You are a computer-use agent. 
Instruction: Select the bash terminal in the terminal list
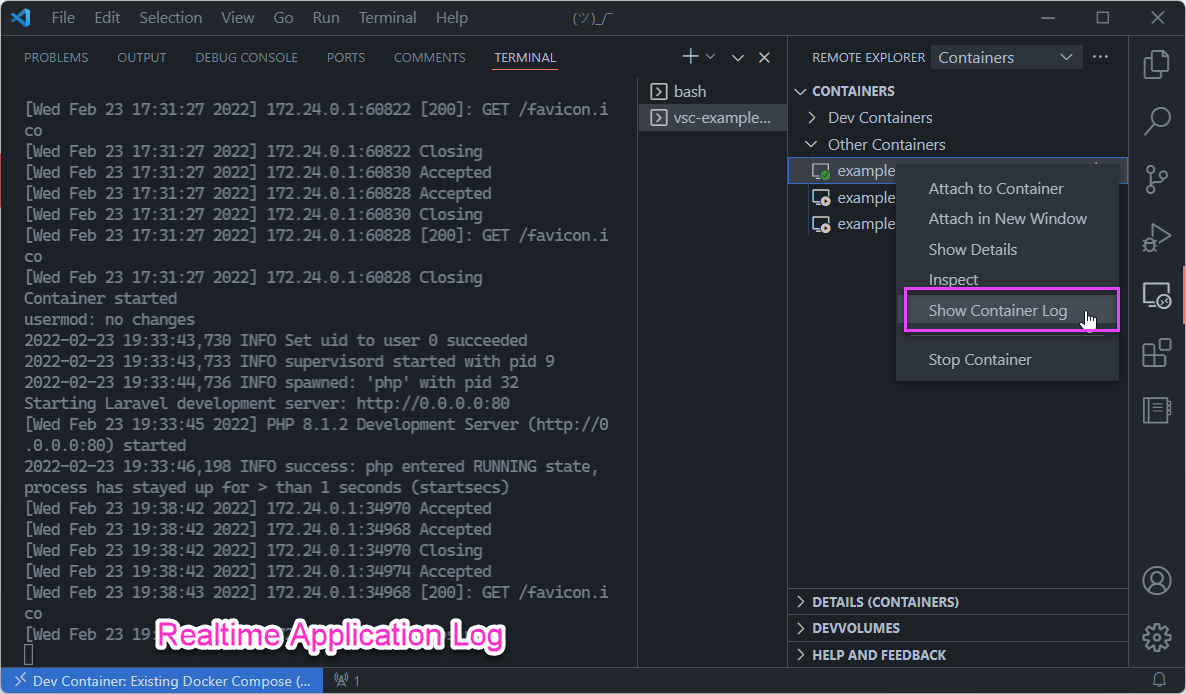click(689, 91)
